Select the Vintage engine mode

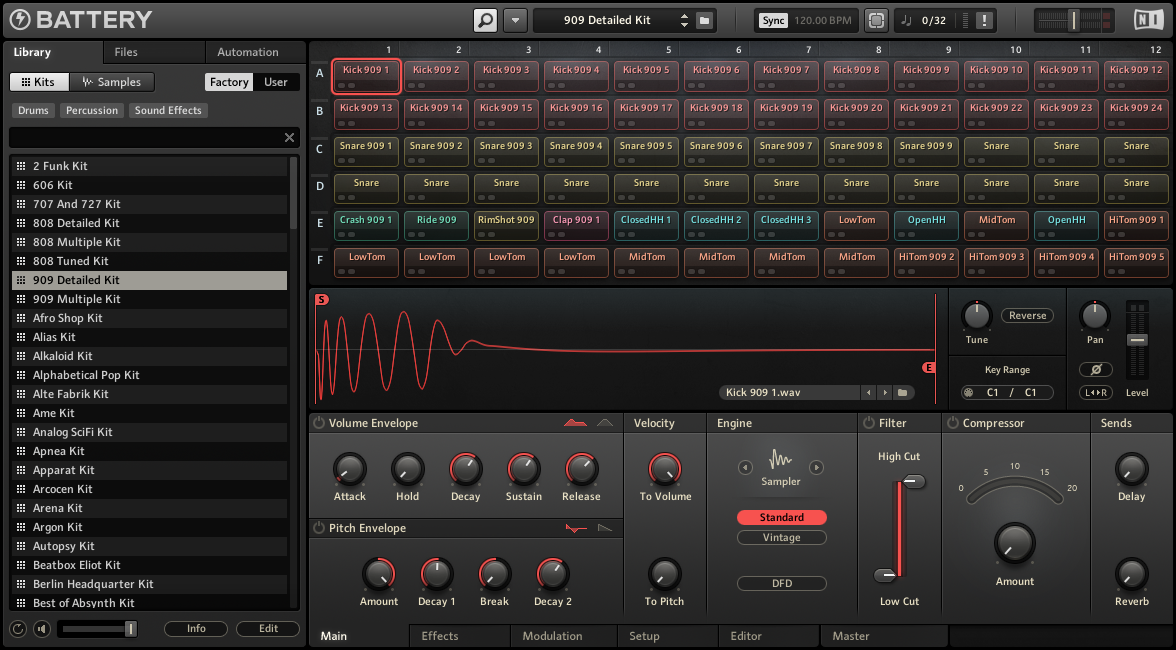click(782, 538)
